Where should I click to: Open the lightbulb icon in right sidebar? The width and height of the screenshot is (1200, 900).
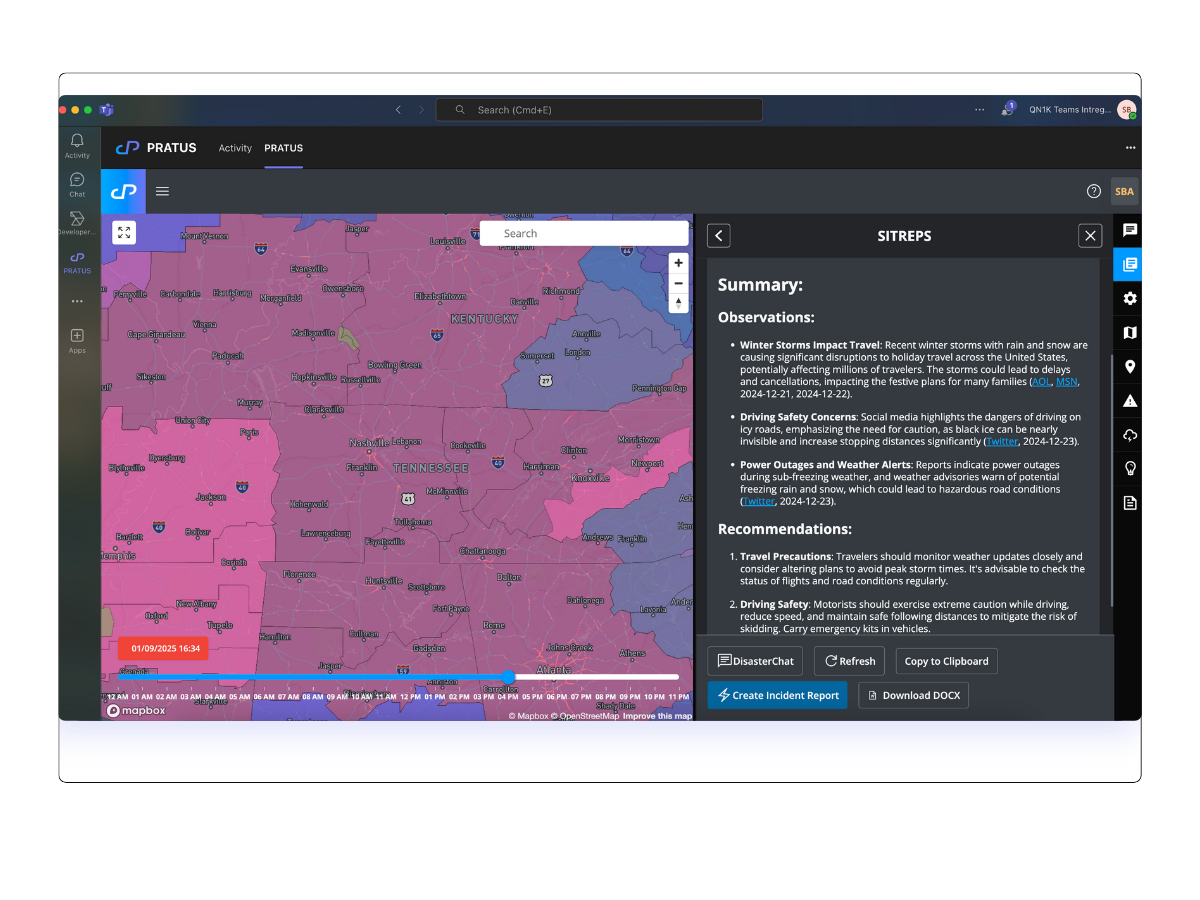1129,469
